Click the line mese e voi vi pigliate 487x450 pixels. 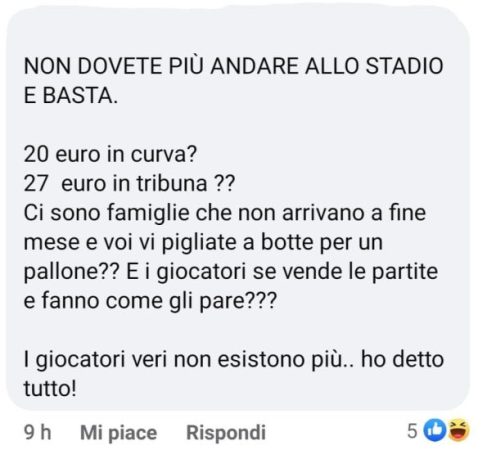click(x=203, y=242)
